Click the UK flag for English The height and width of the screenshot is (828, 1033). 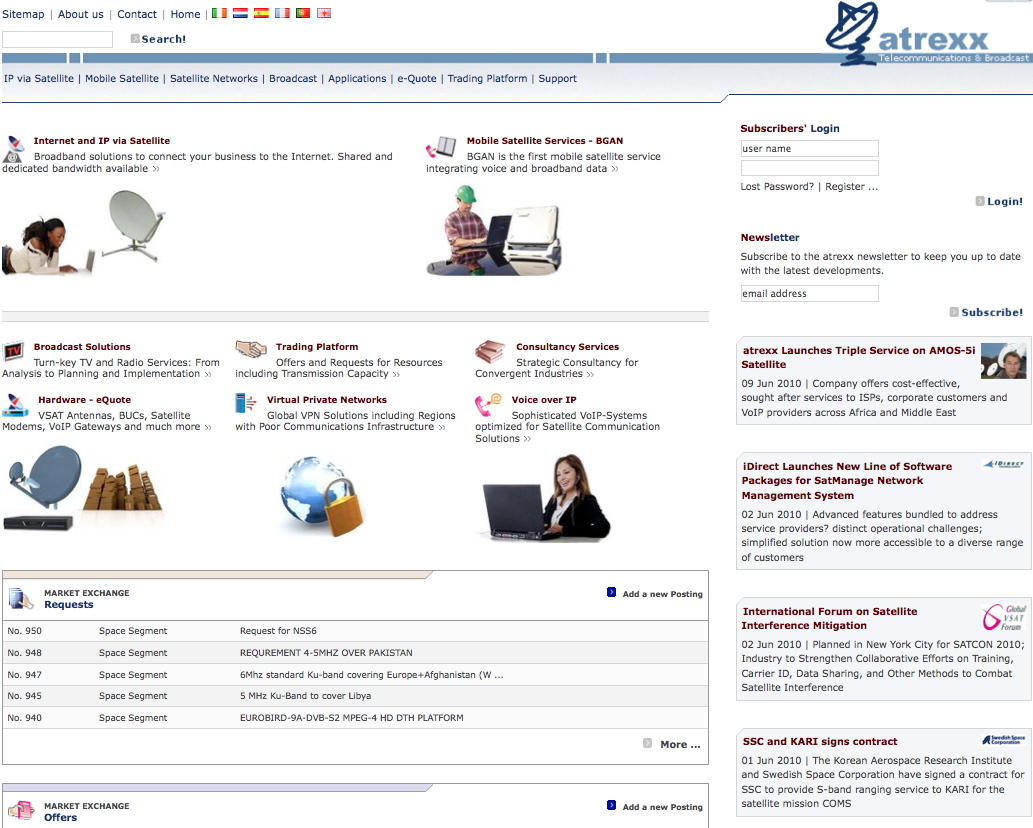click(324, 14)
